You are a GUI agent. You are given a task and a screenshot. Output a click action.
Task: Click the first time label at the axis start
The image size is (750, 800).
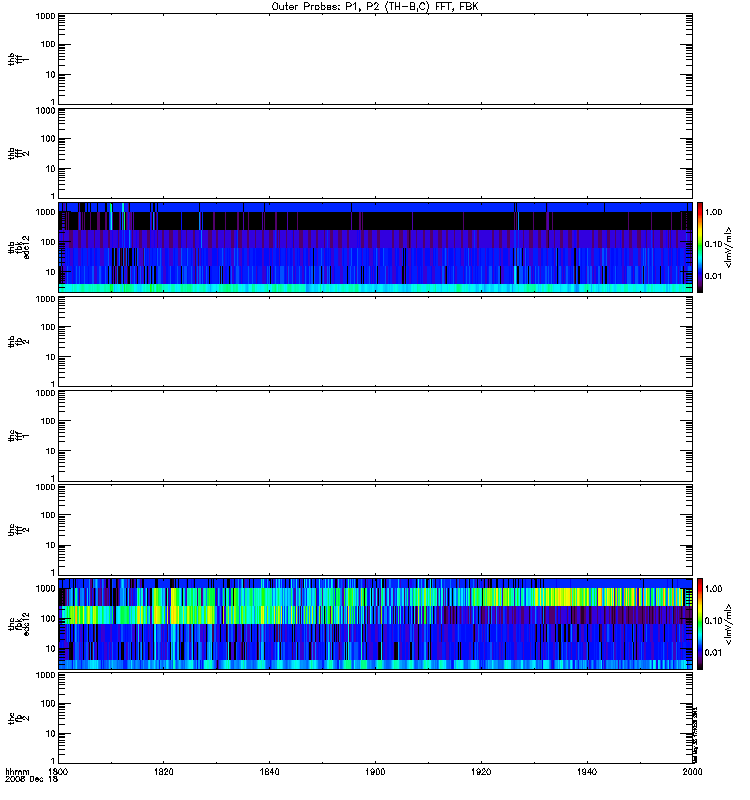coord(58,771)
